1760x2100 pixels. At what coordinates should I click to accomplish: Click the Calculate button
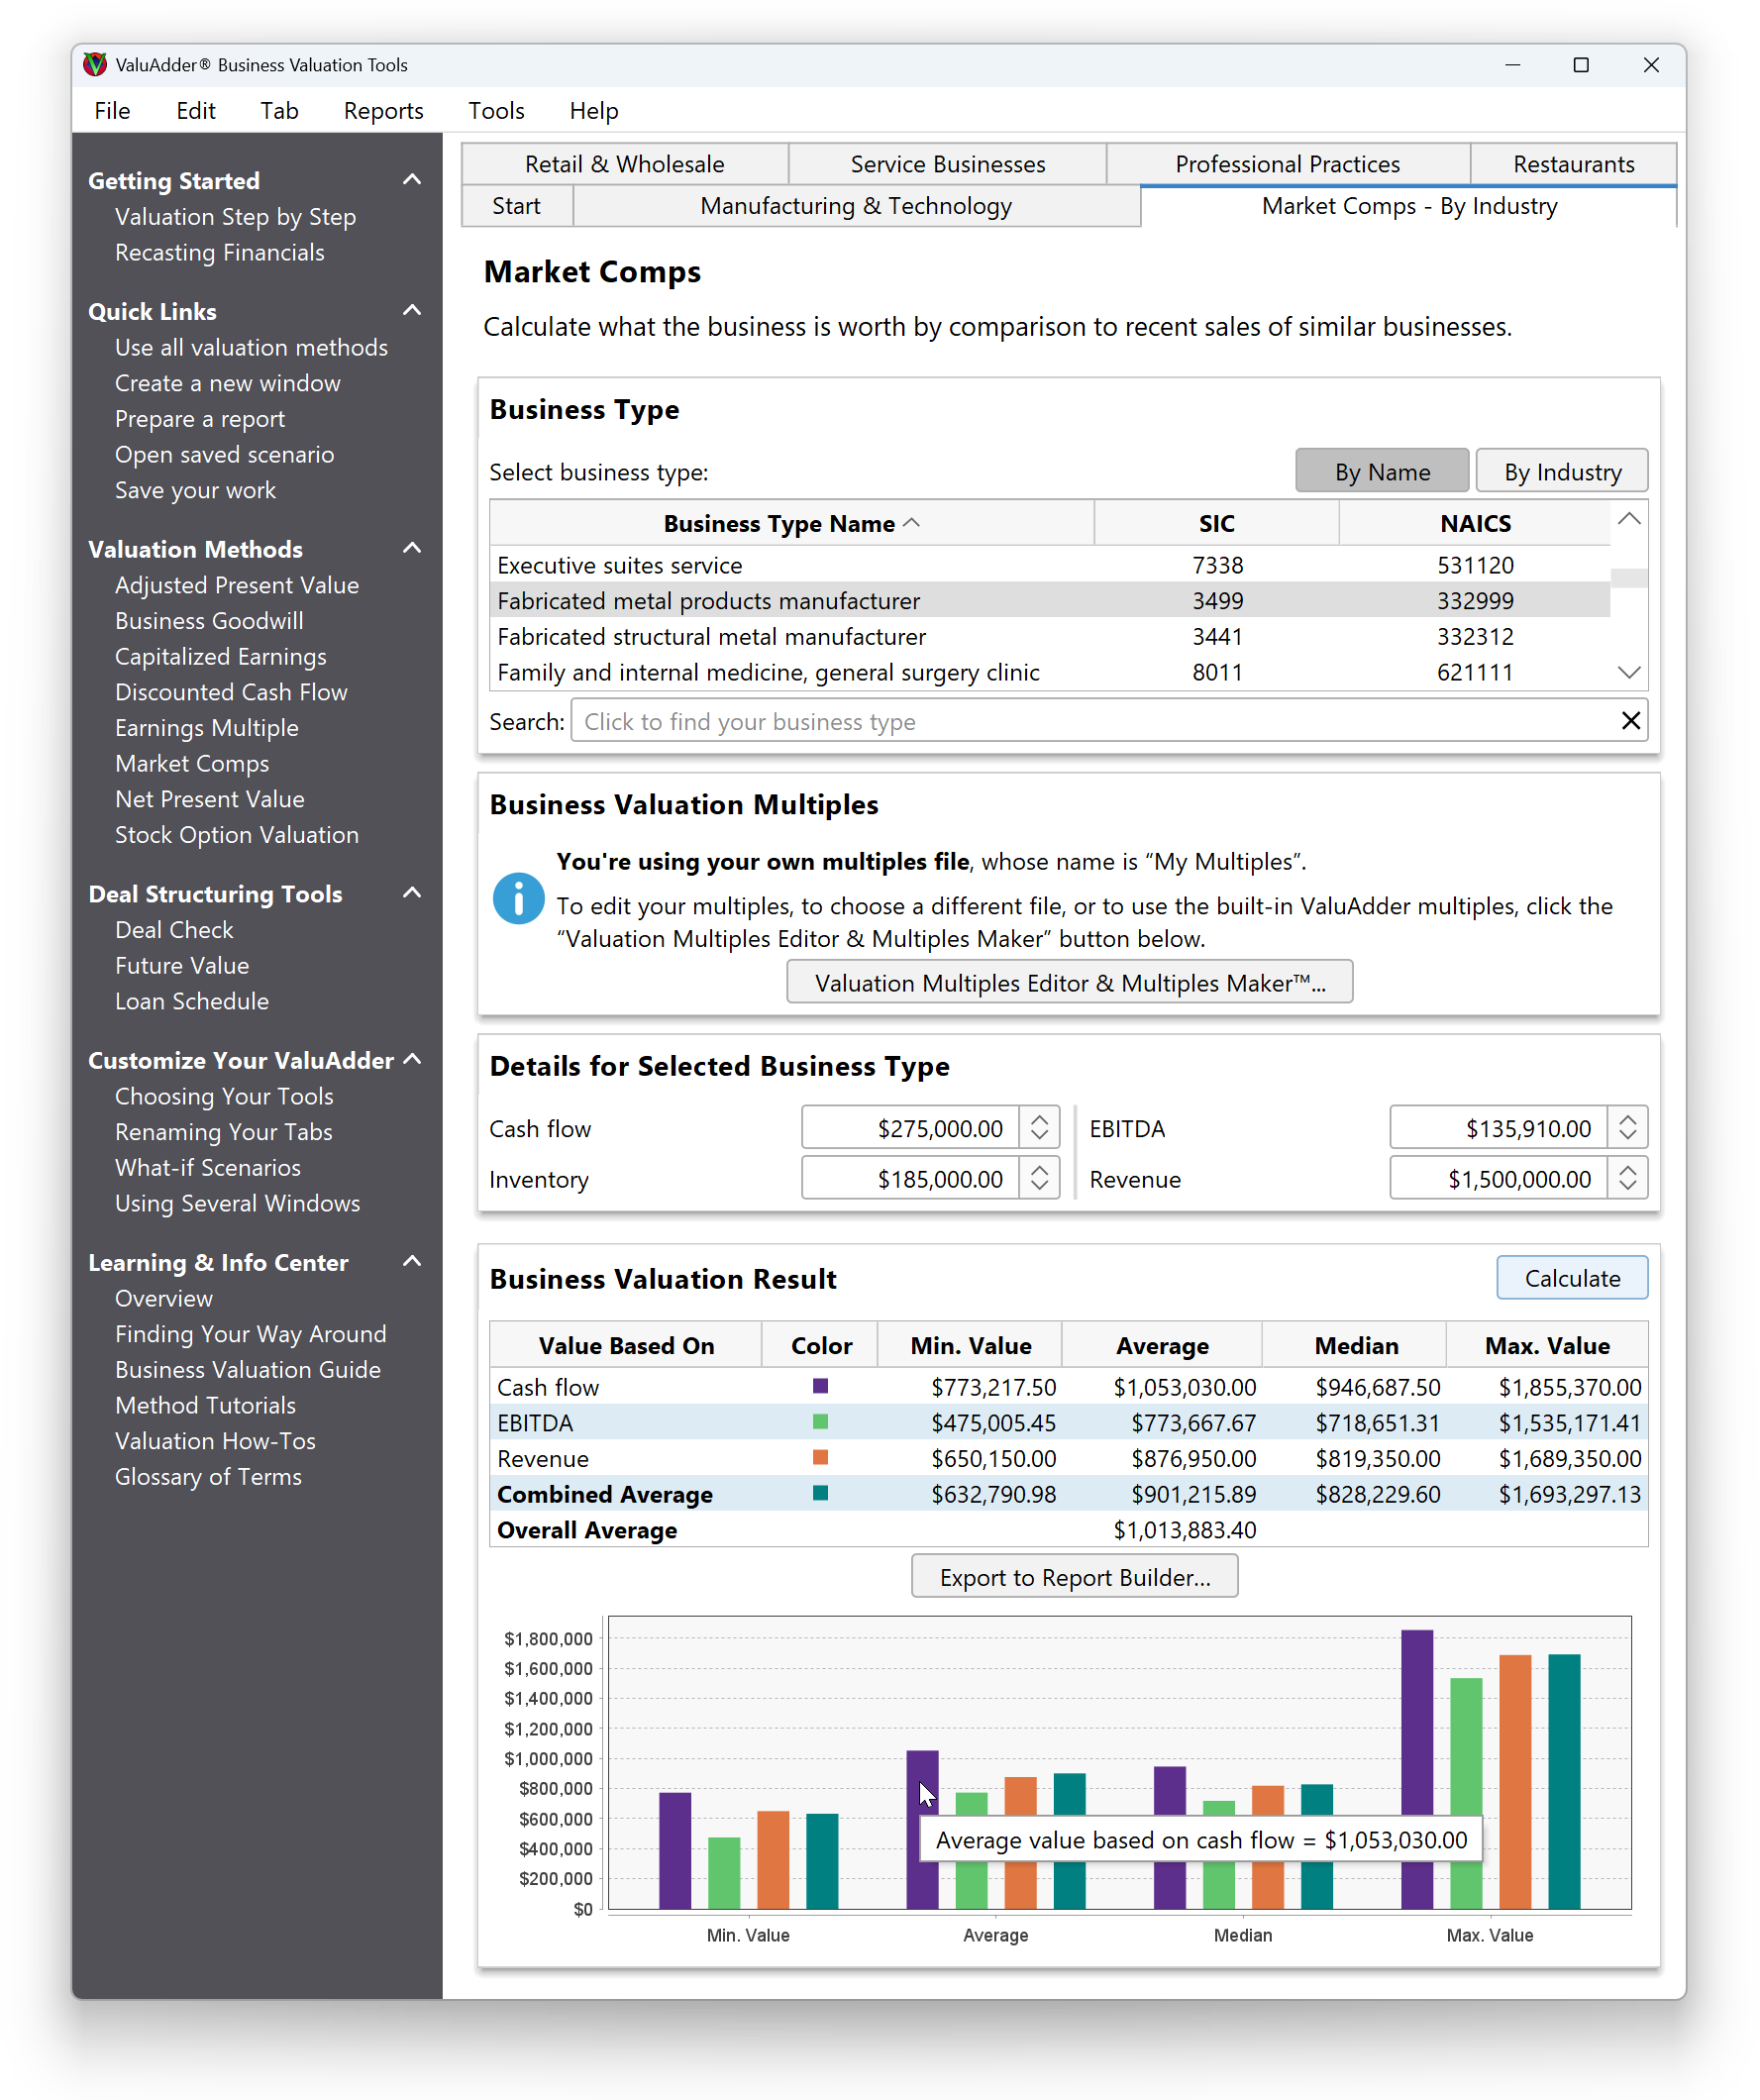[x=1571, y=1277]
